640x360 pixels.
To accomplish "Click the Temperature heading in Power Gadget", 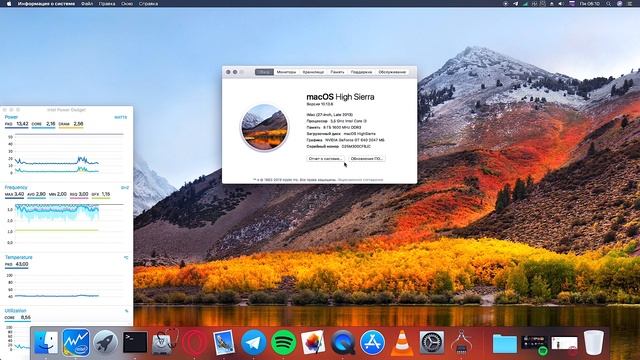I will pyautogui.click(x=18, y=257).
